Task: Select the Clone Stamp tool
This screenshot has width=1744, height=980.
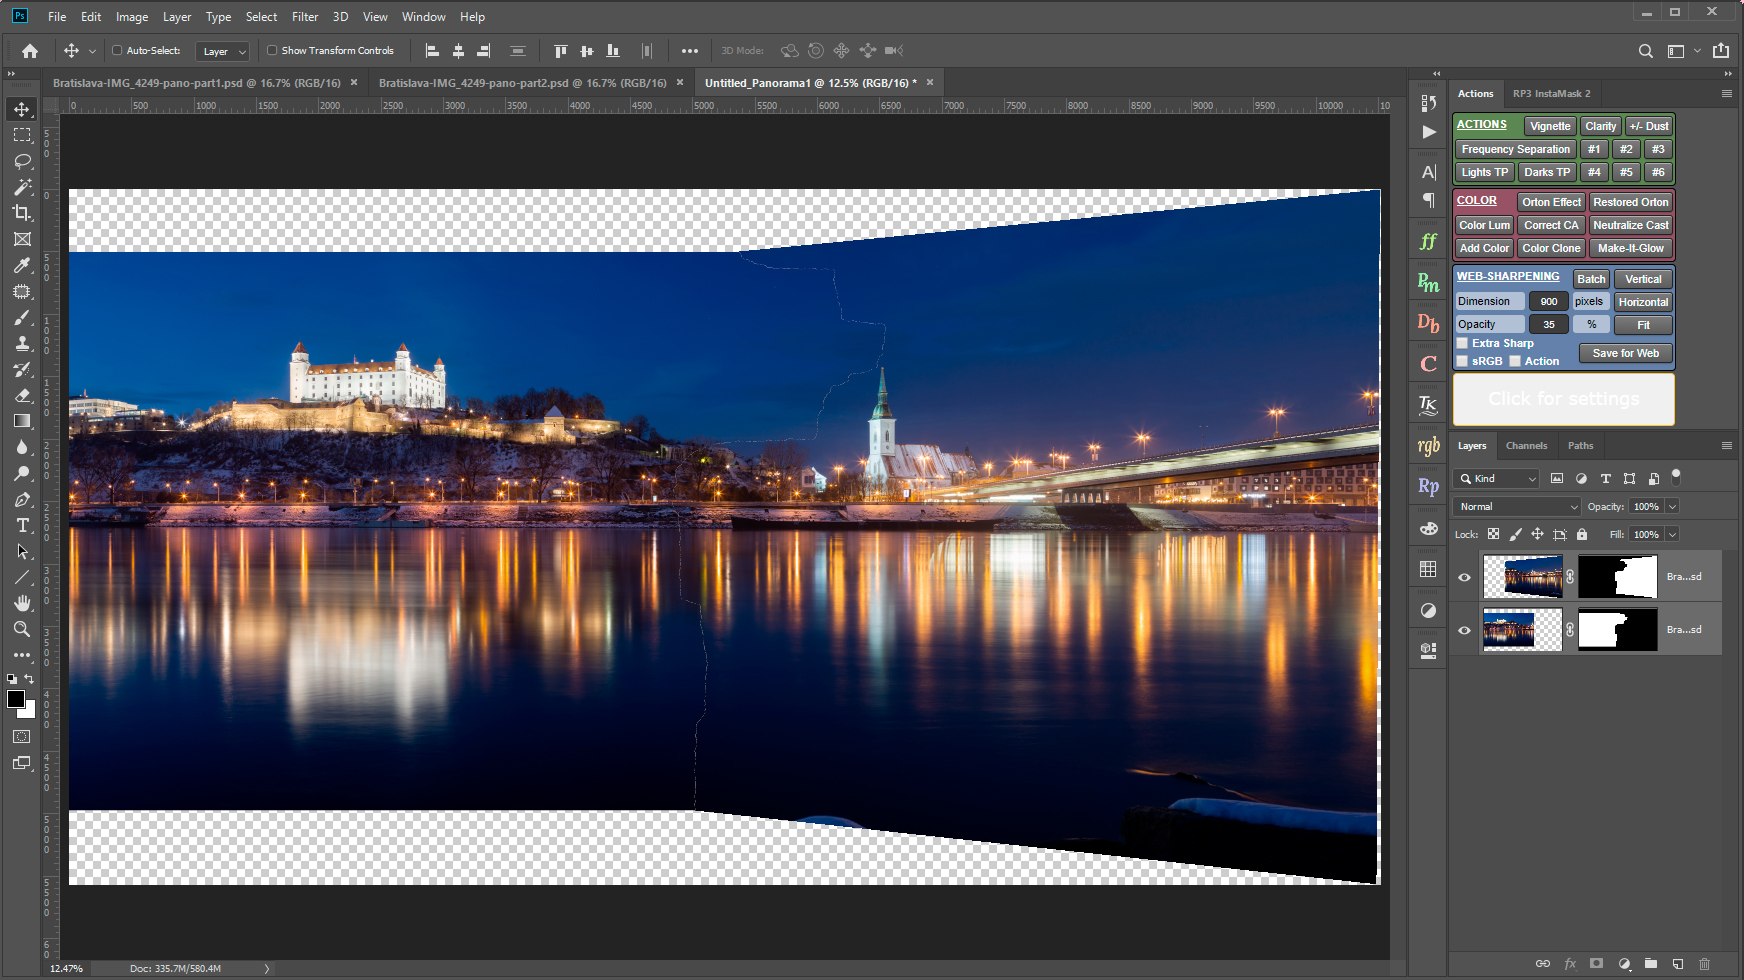Action: pyautogui.click(x=22, y=343)
